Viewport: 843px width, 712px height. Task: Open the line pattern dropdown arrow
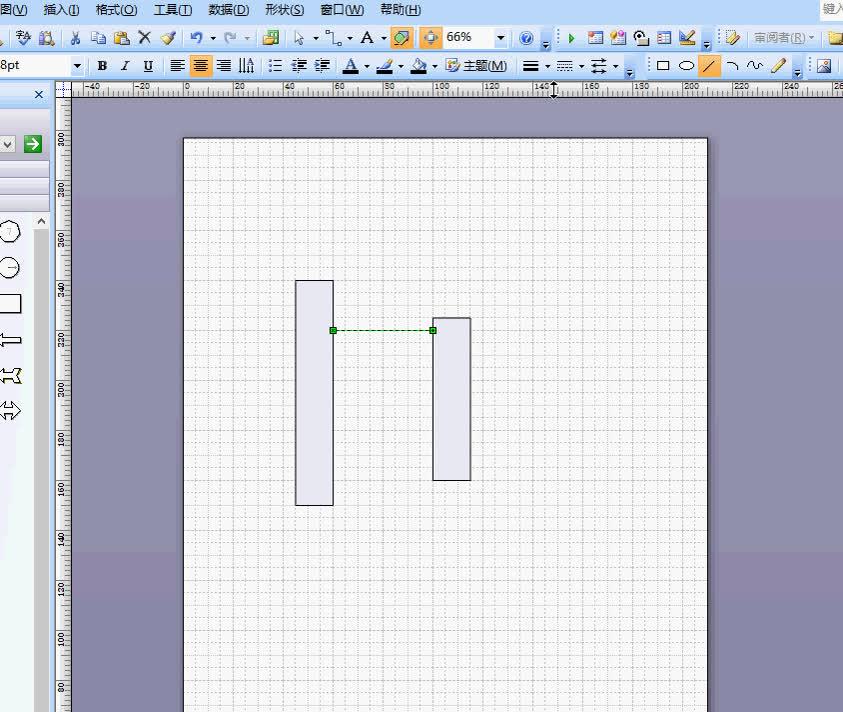coord(581,66)
